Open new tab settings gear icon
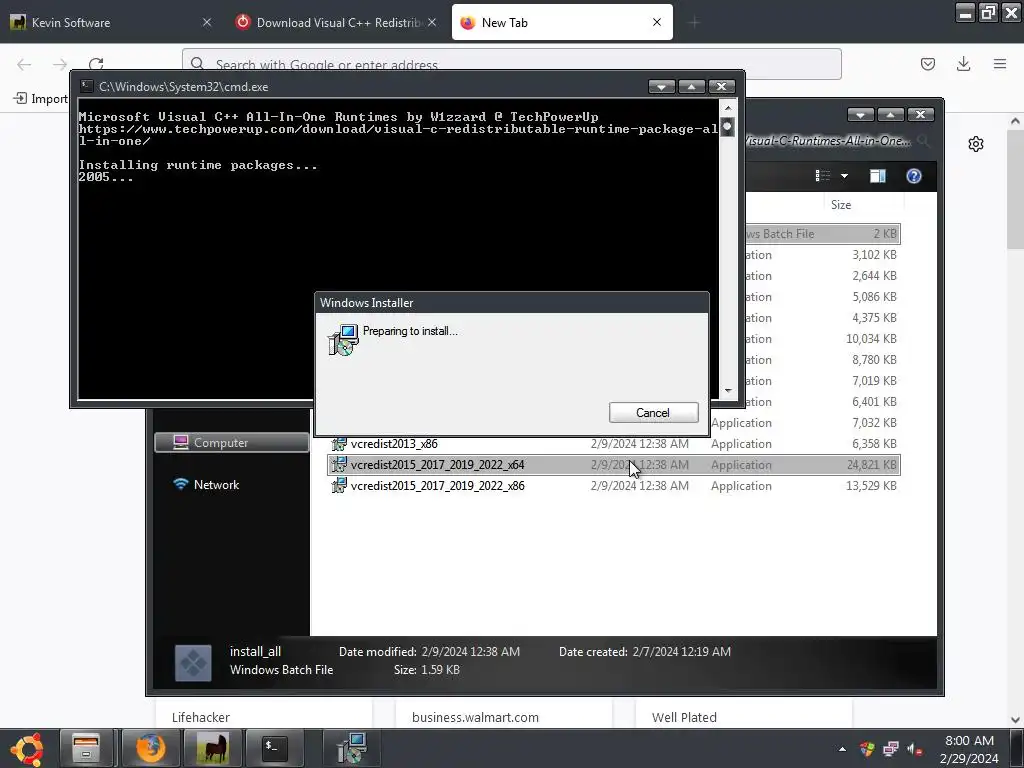The image size is (1024, 768). [976, 144]
